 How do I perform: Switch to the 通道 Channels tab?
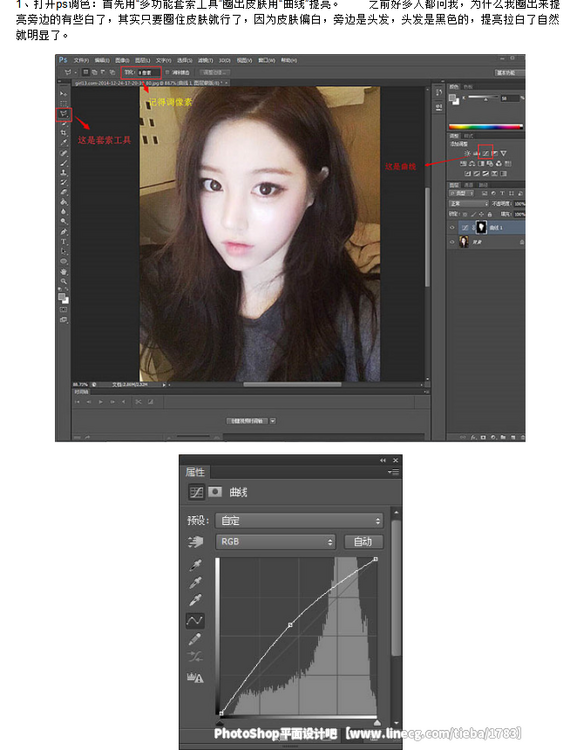click(x=468, y=185)
